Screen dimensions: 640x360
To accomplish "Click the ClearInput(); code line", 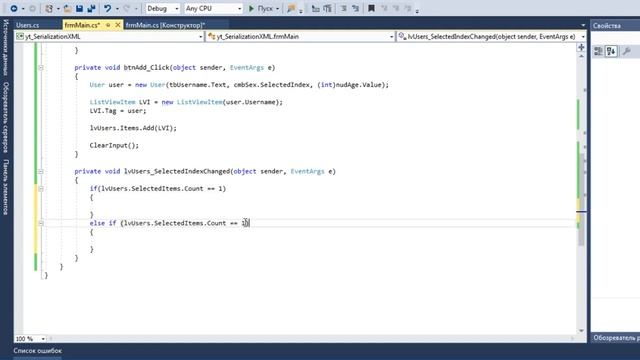I will coord(114,145).
